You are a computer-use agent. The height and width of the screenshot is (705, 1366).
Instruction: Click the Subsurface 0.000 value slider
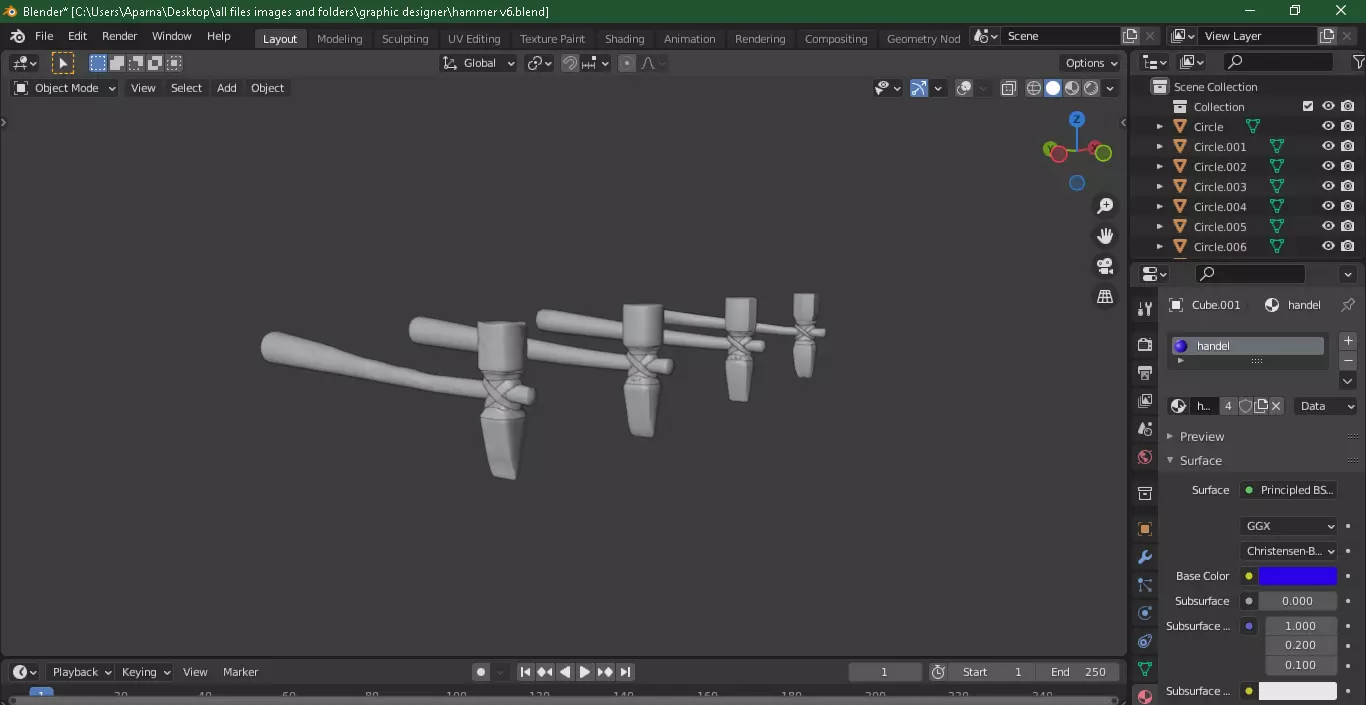[x=1297, y=601]
